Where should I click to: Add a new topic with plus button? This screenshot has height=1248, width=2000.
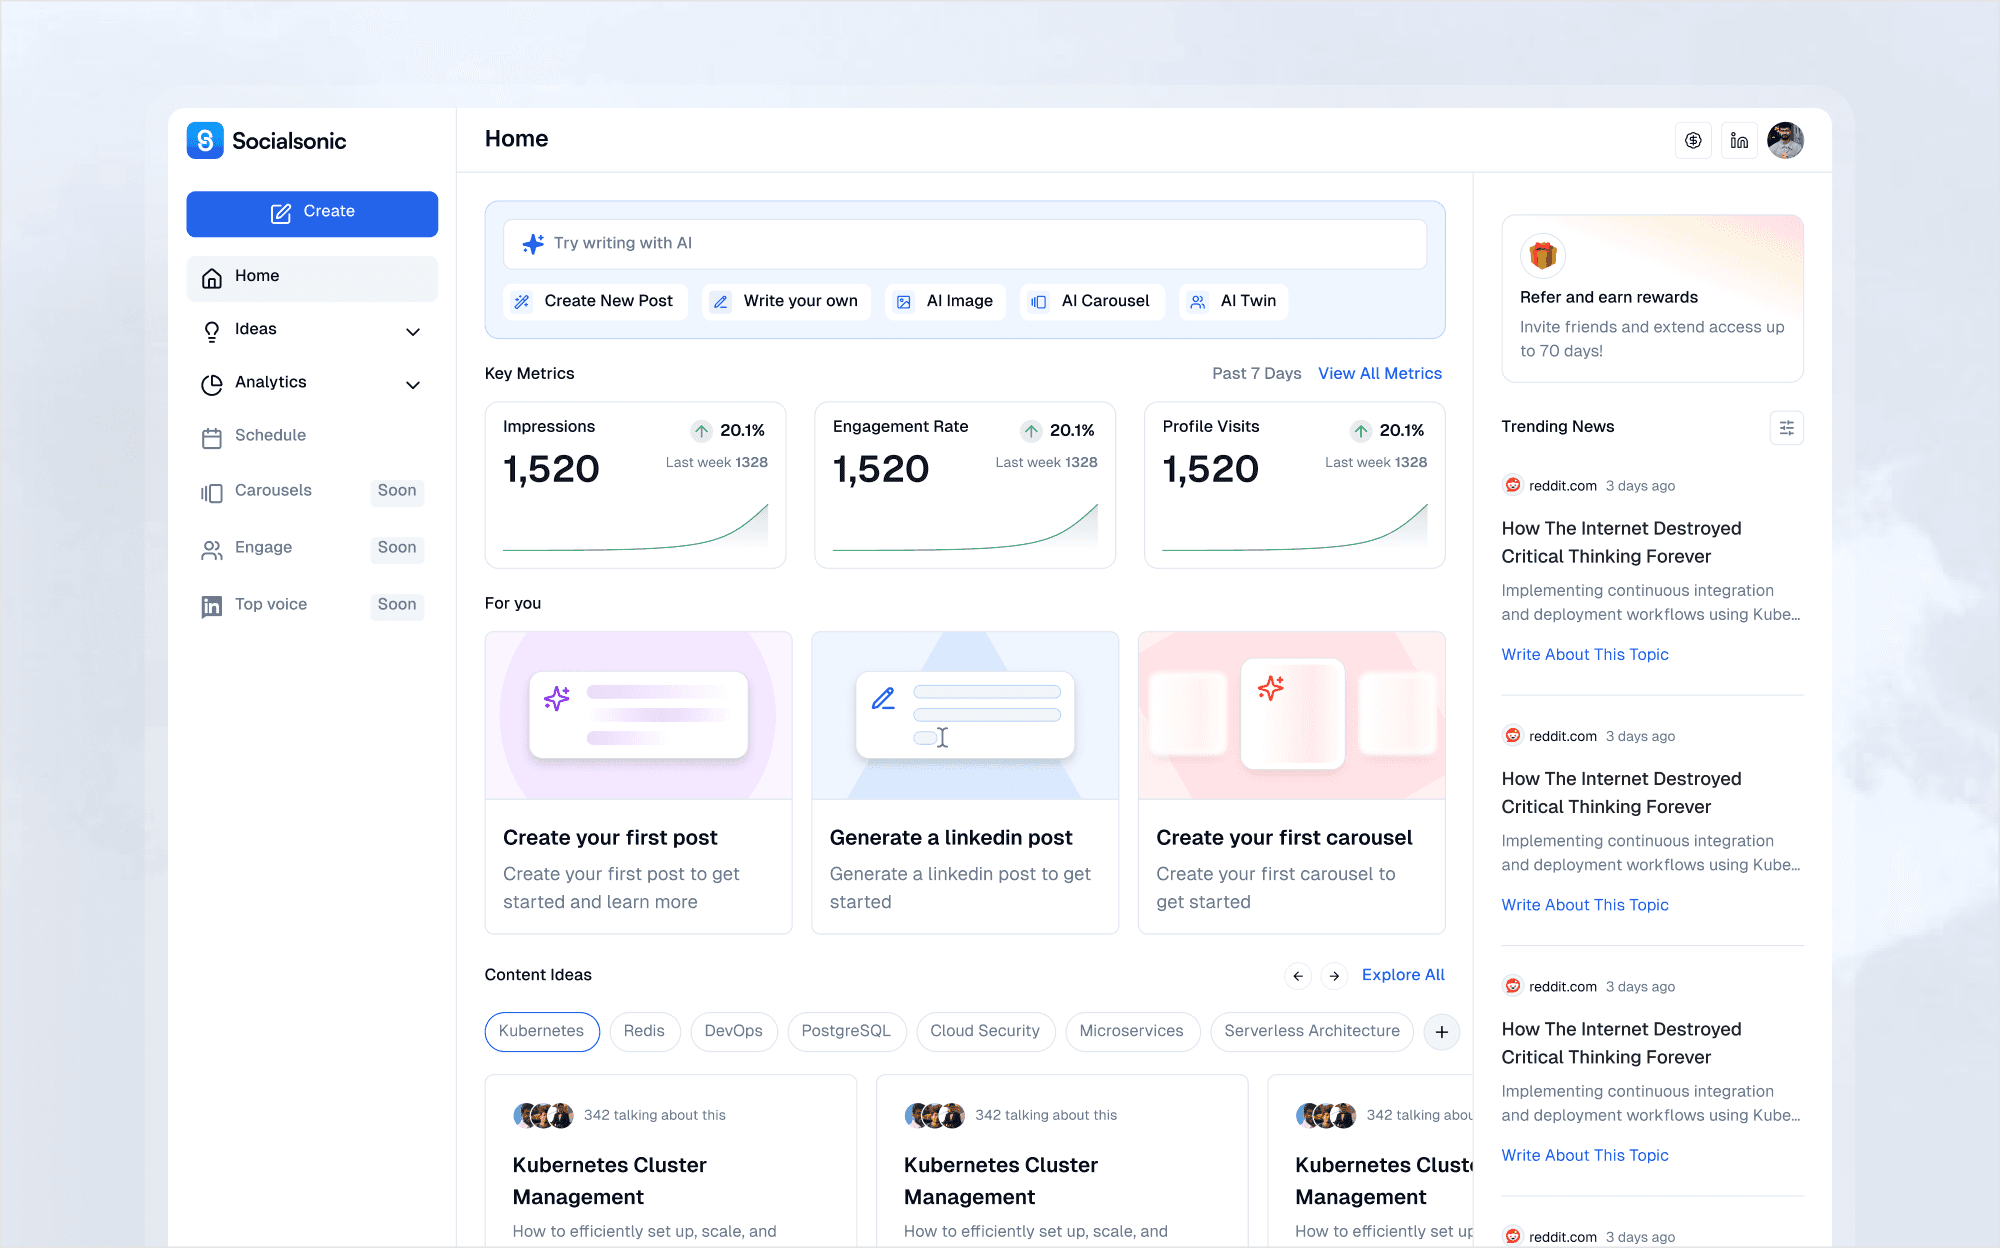point(1441,1032)
